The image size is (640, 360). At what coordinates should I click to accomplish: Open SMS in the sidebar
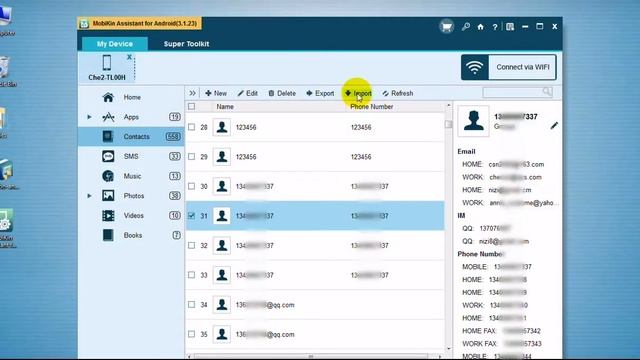click(x=131, y=156)
